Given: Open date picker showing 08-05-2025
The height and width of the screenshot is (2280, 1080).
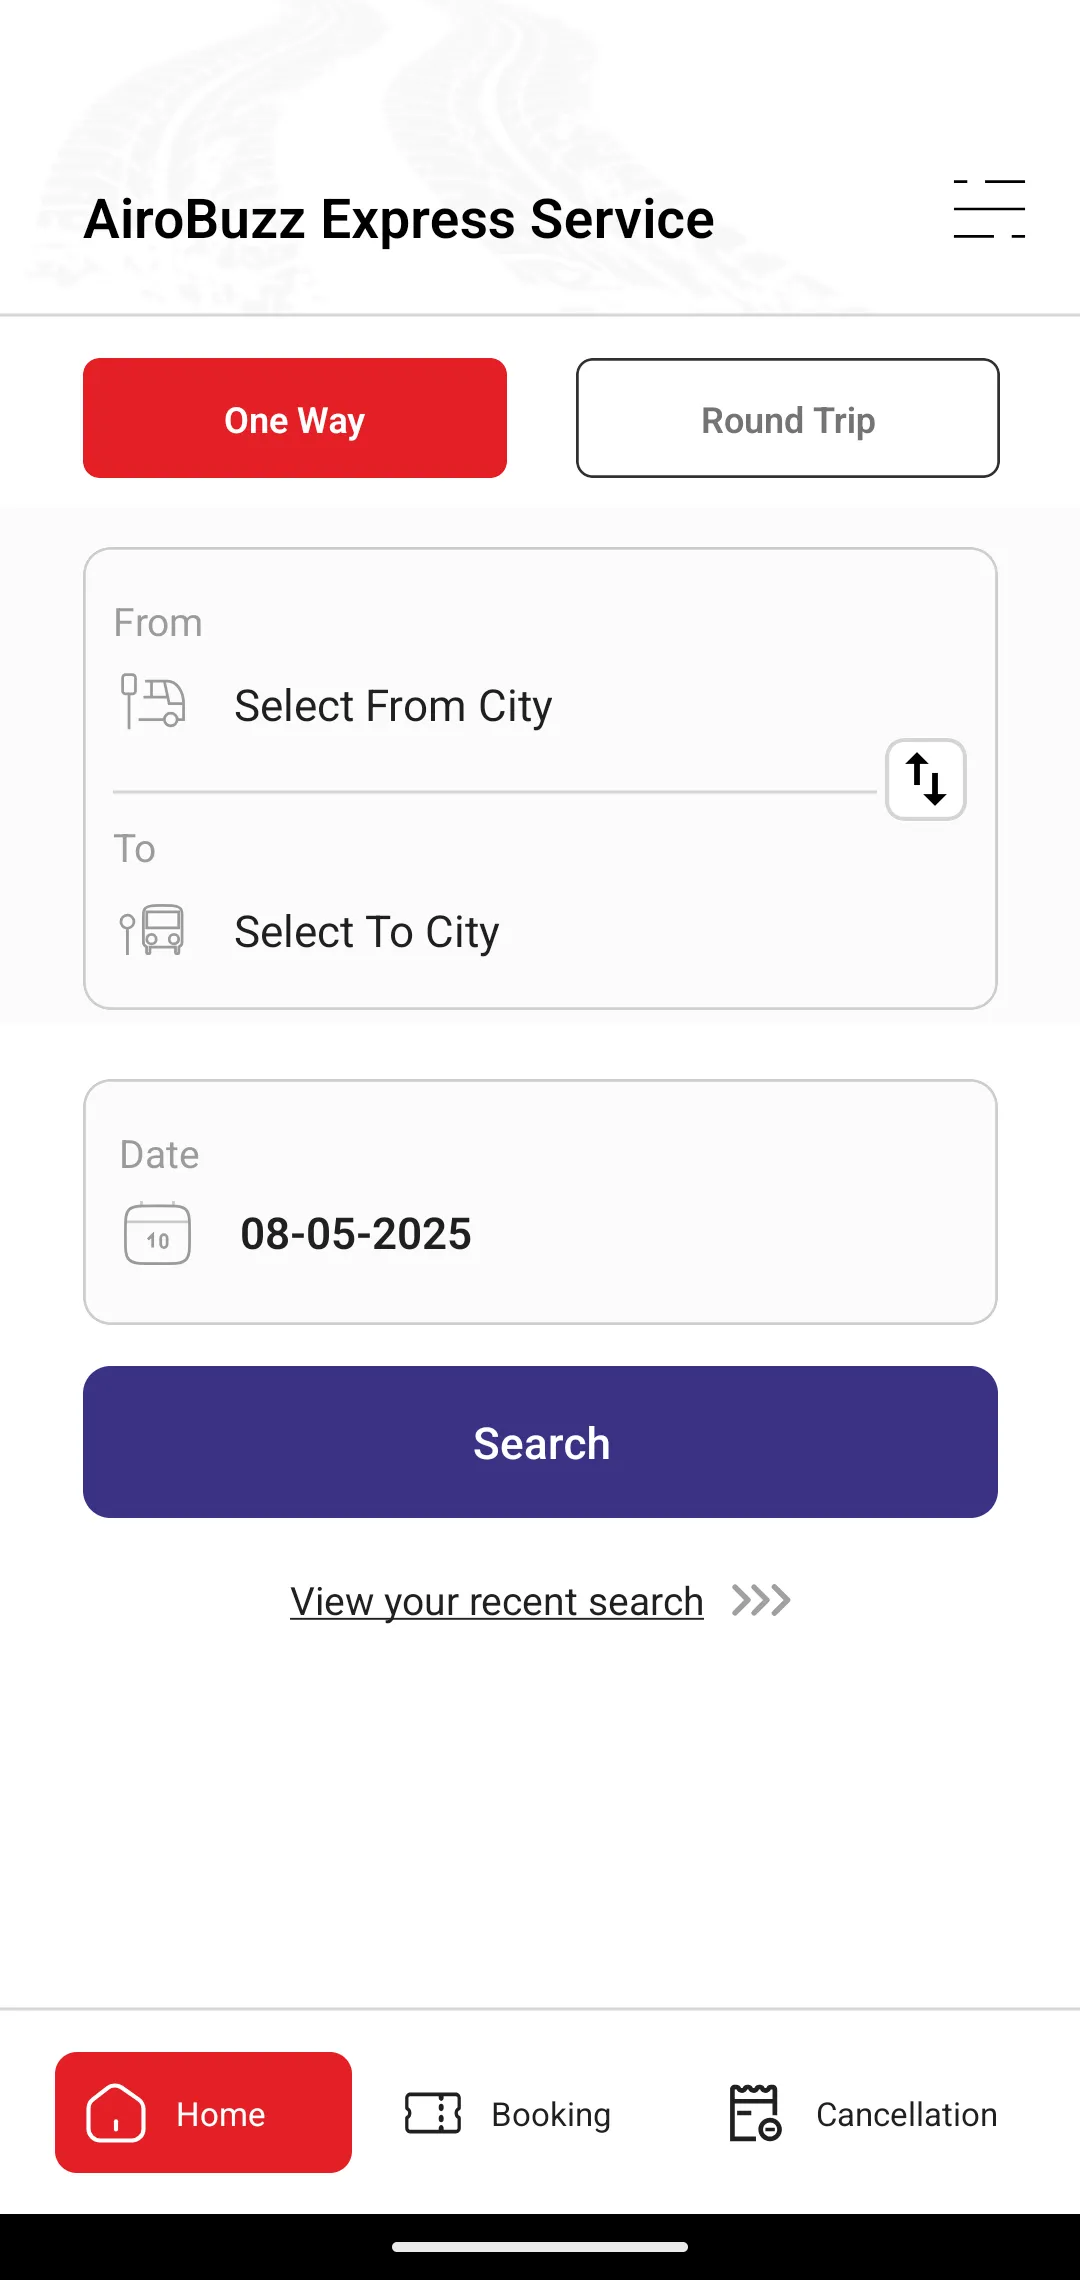Looking at the screenshot, I should pos(356,1234).
